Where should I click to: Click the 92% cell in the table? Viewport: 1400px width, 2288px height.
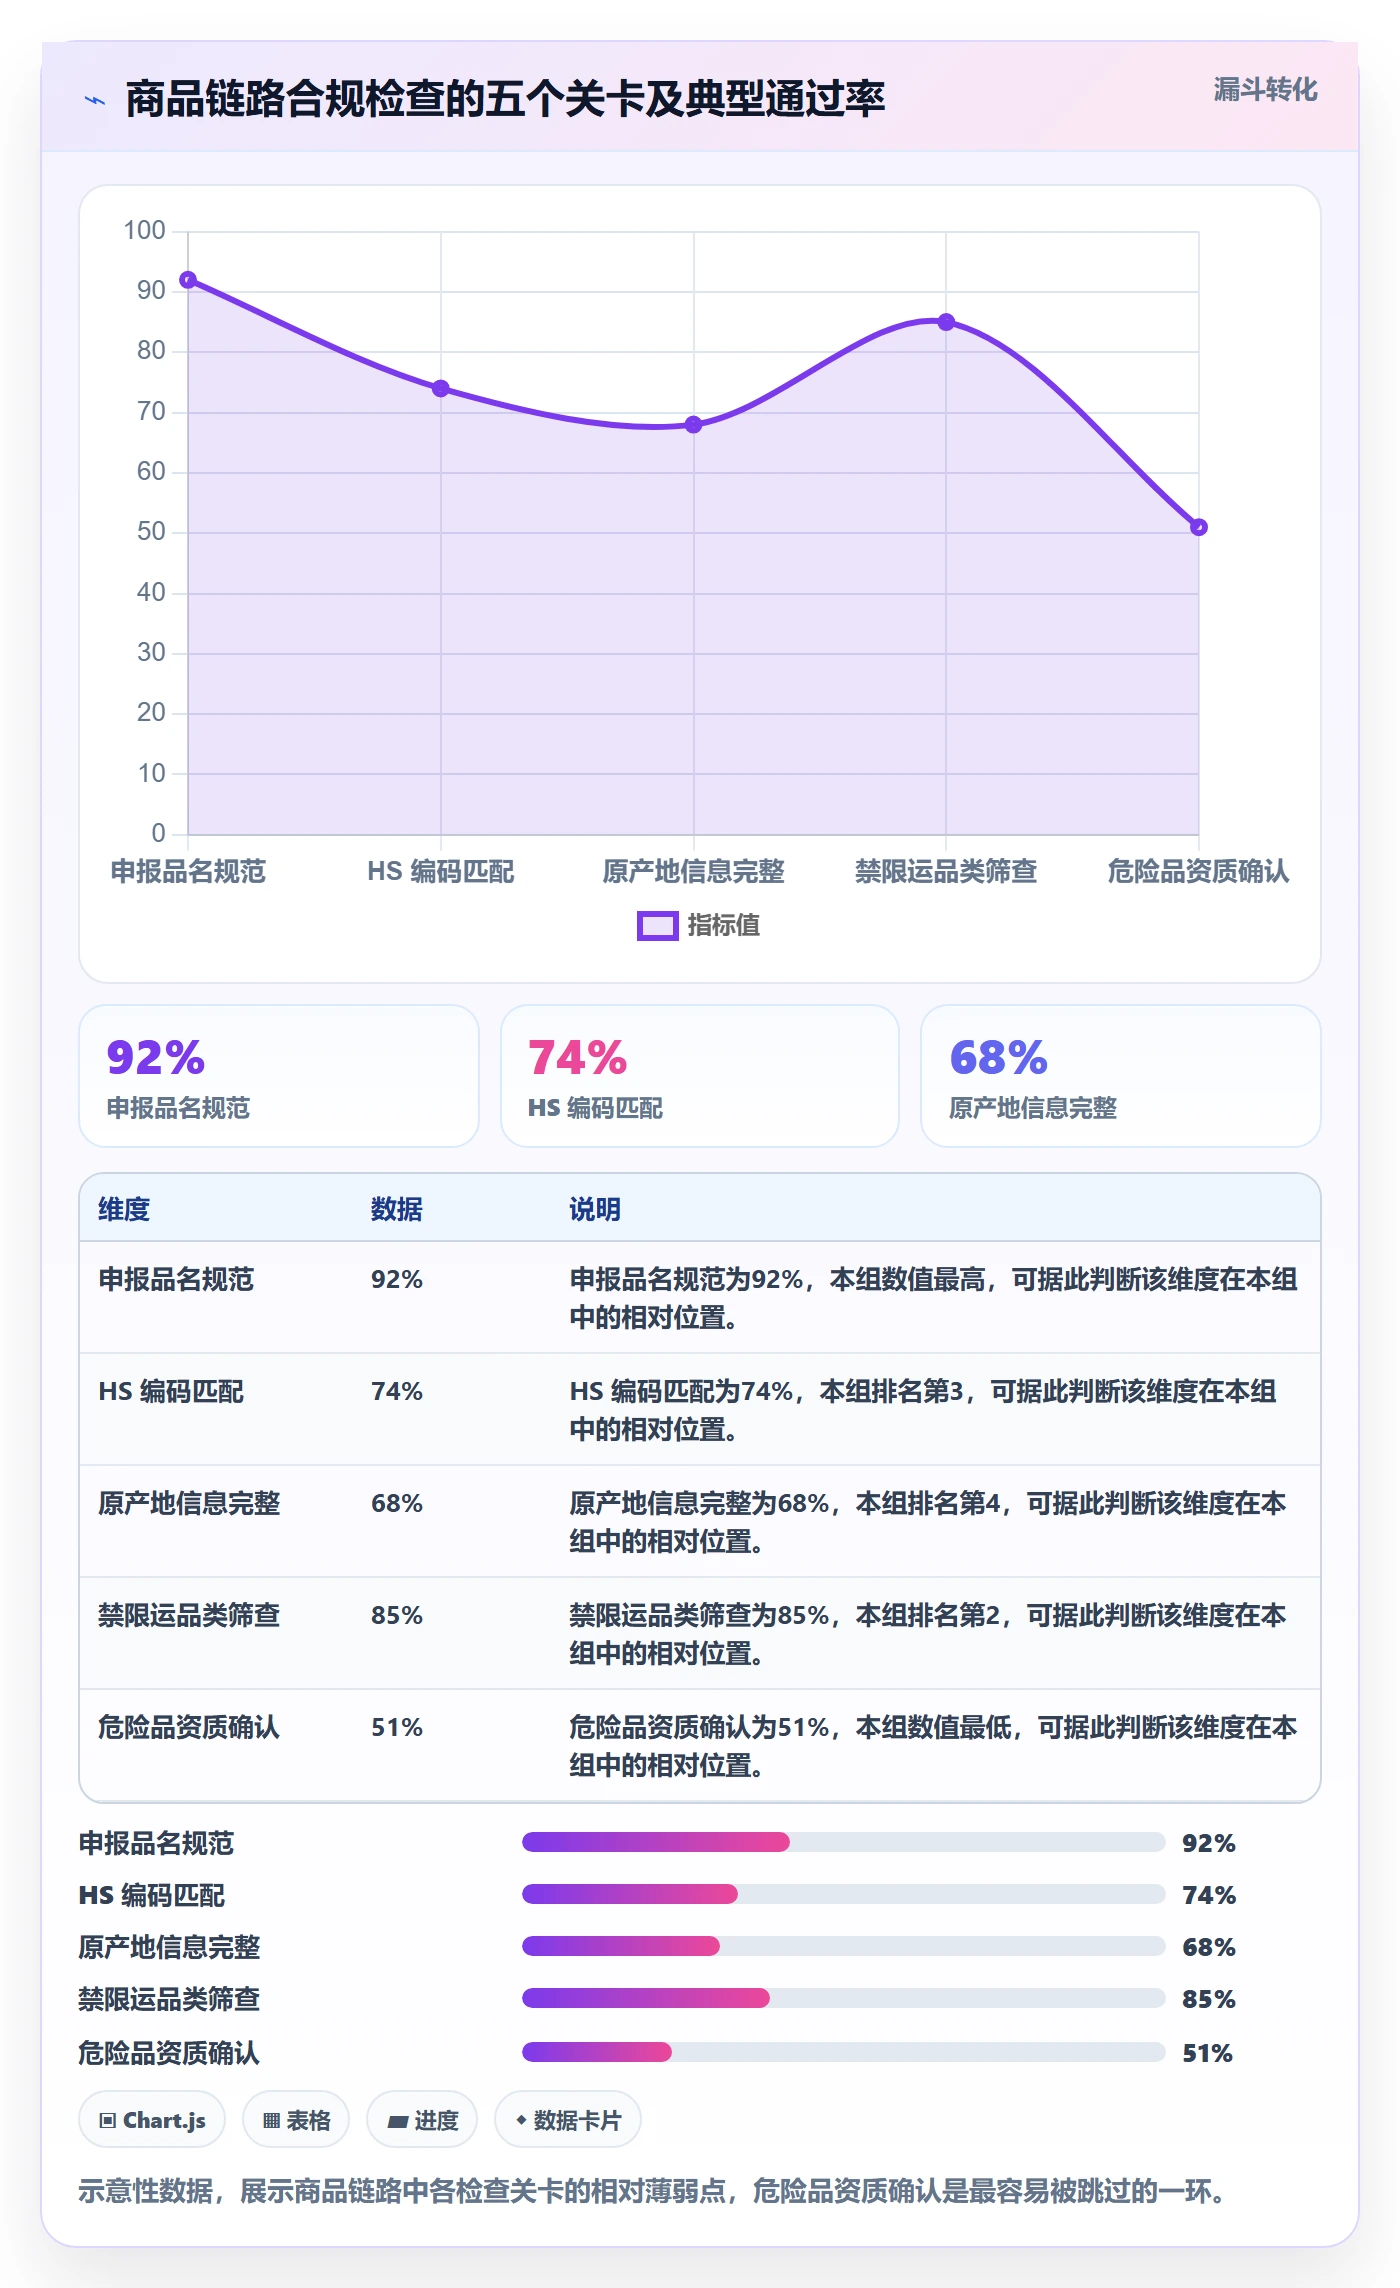397,1279
